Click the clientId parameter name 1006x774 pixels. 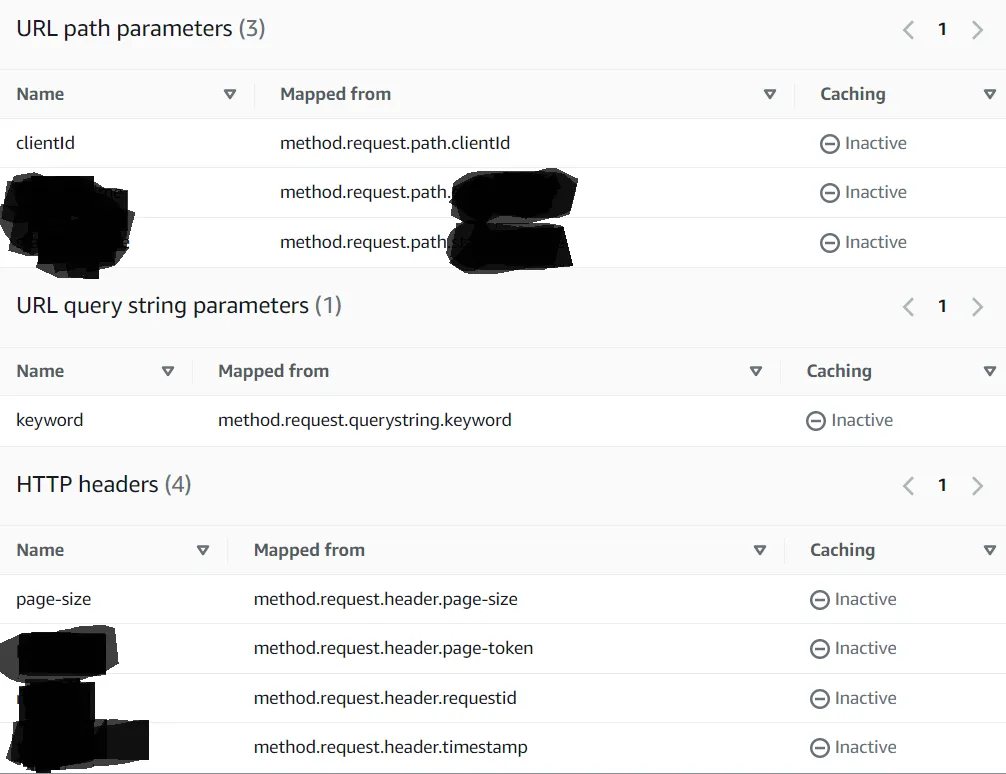(x=46, y=144)
